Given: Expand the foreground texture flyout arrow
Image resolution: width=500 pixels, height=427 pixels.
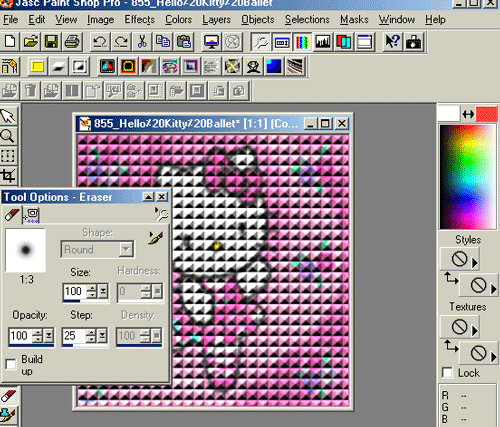Looking at the screenshot, I should [x=475, y=331].
